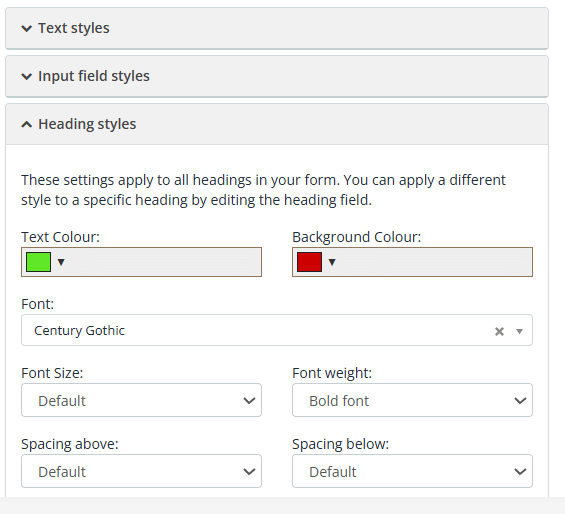Open the Font Size dropdown
Image resolution: width=565 pixels, height=514 pixels.
pos(141,400)
